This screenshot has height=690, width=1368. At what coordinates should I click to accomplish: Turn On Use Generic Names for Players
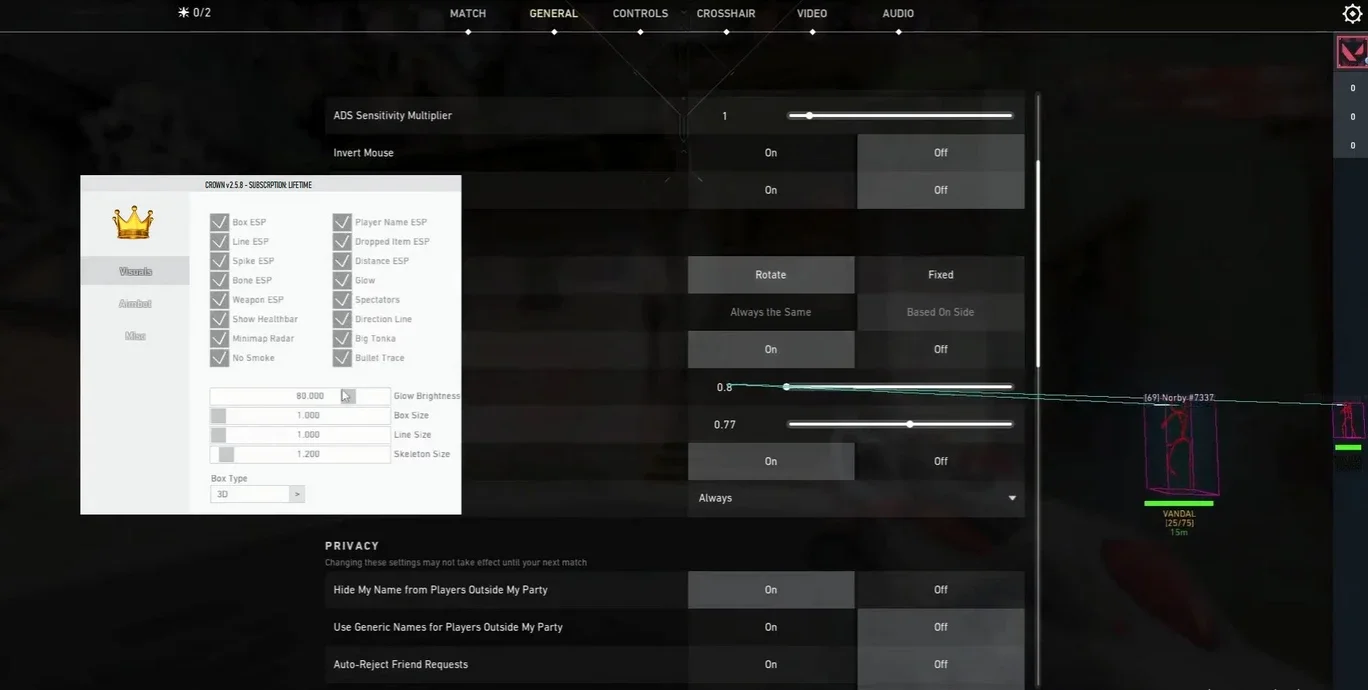click(771, 627)
